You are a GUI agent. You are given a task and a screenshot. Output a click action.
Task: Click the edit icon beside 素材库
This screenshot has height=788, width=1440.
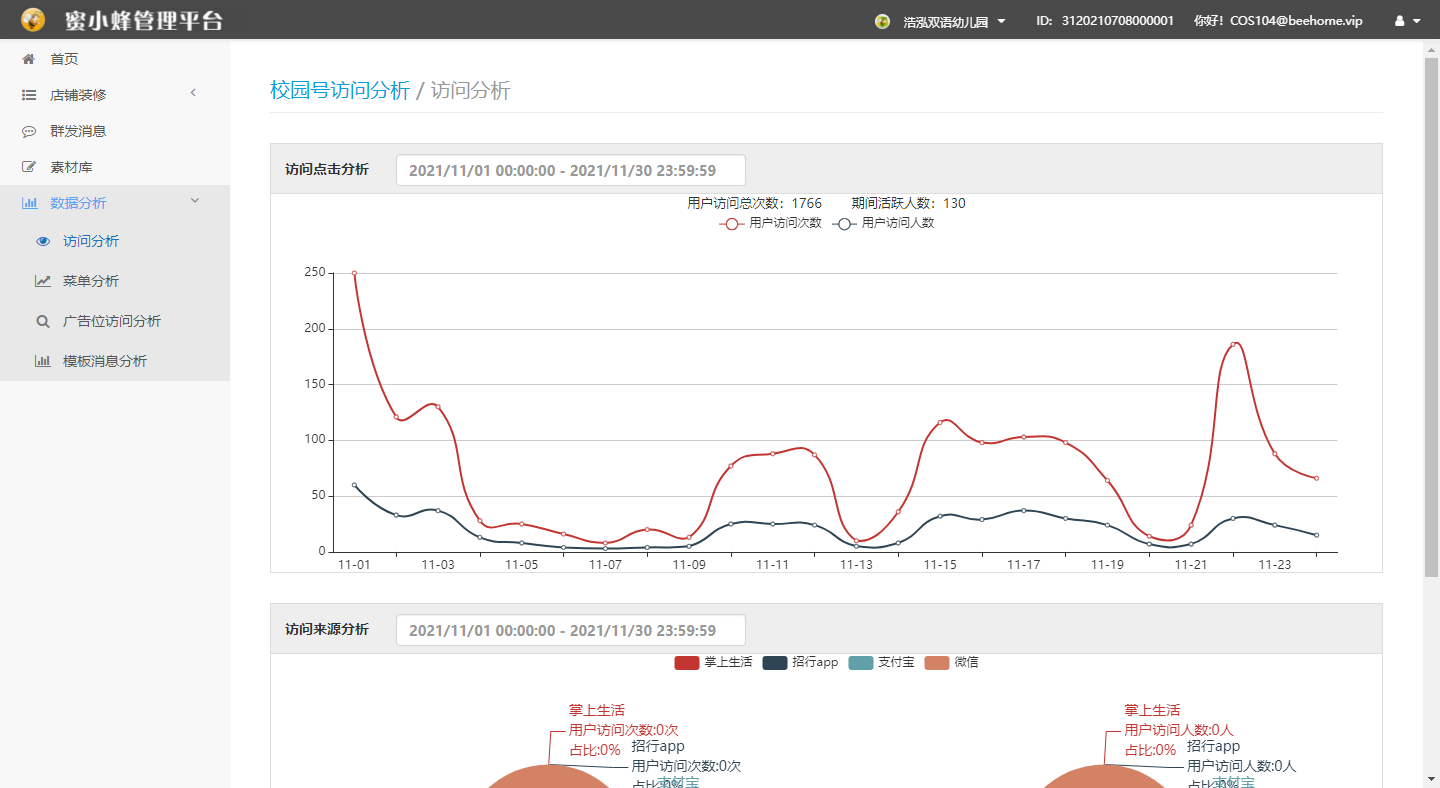[29, 167]
